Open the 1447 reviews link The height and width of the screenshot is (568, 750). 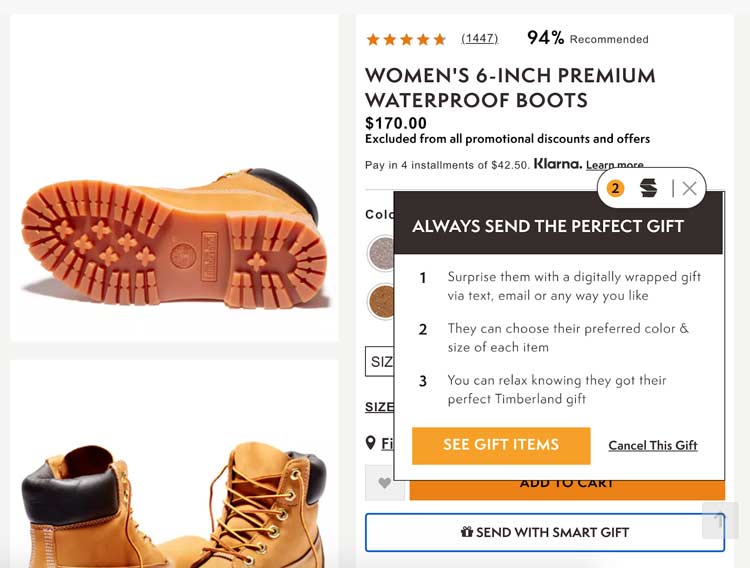click(479, 39)
